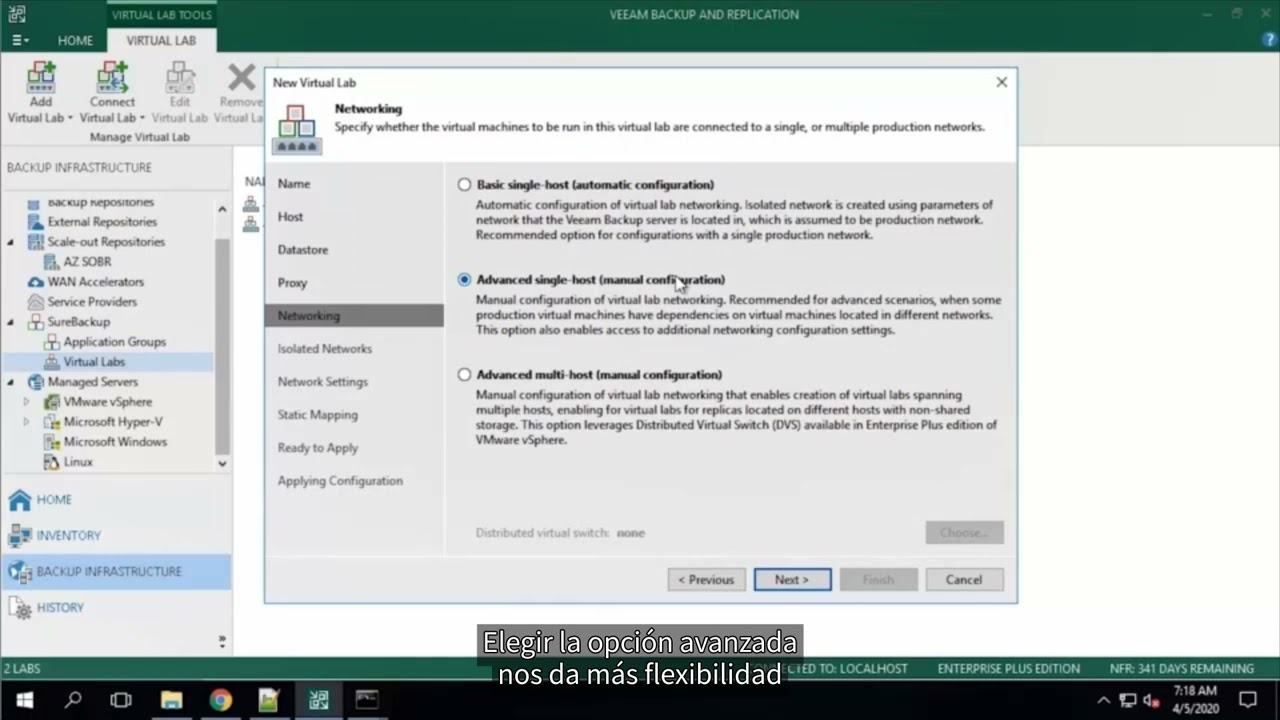Image resolution: width=1280 pixels, height=720 pixels.
Task: Open the Inventory navigation pane icon
Action: pyautogui.click(x=19, y=535)
